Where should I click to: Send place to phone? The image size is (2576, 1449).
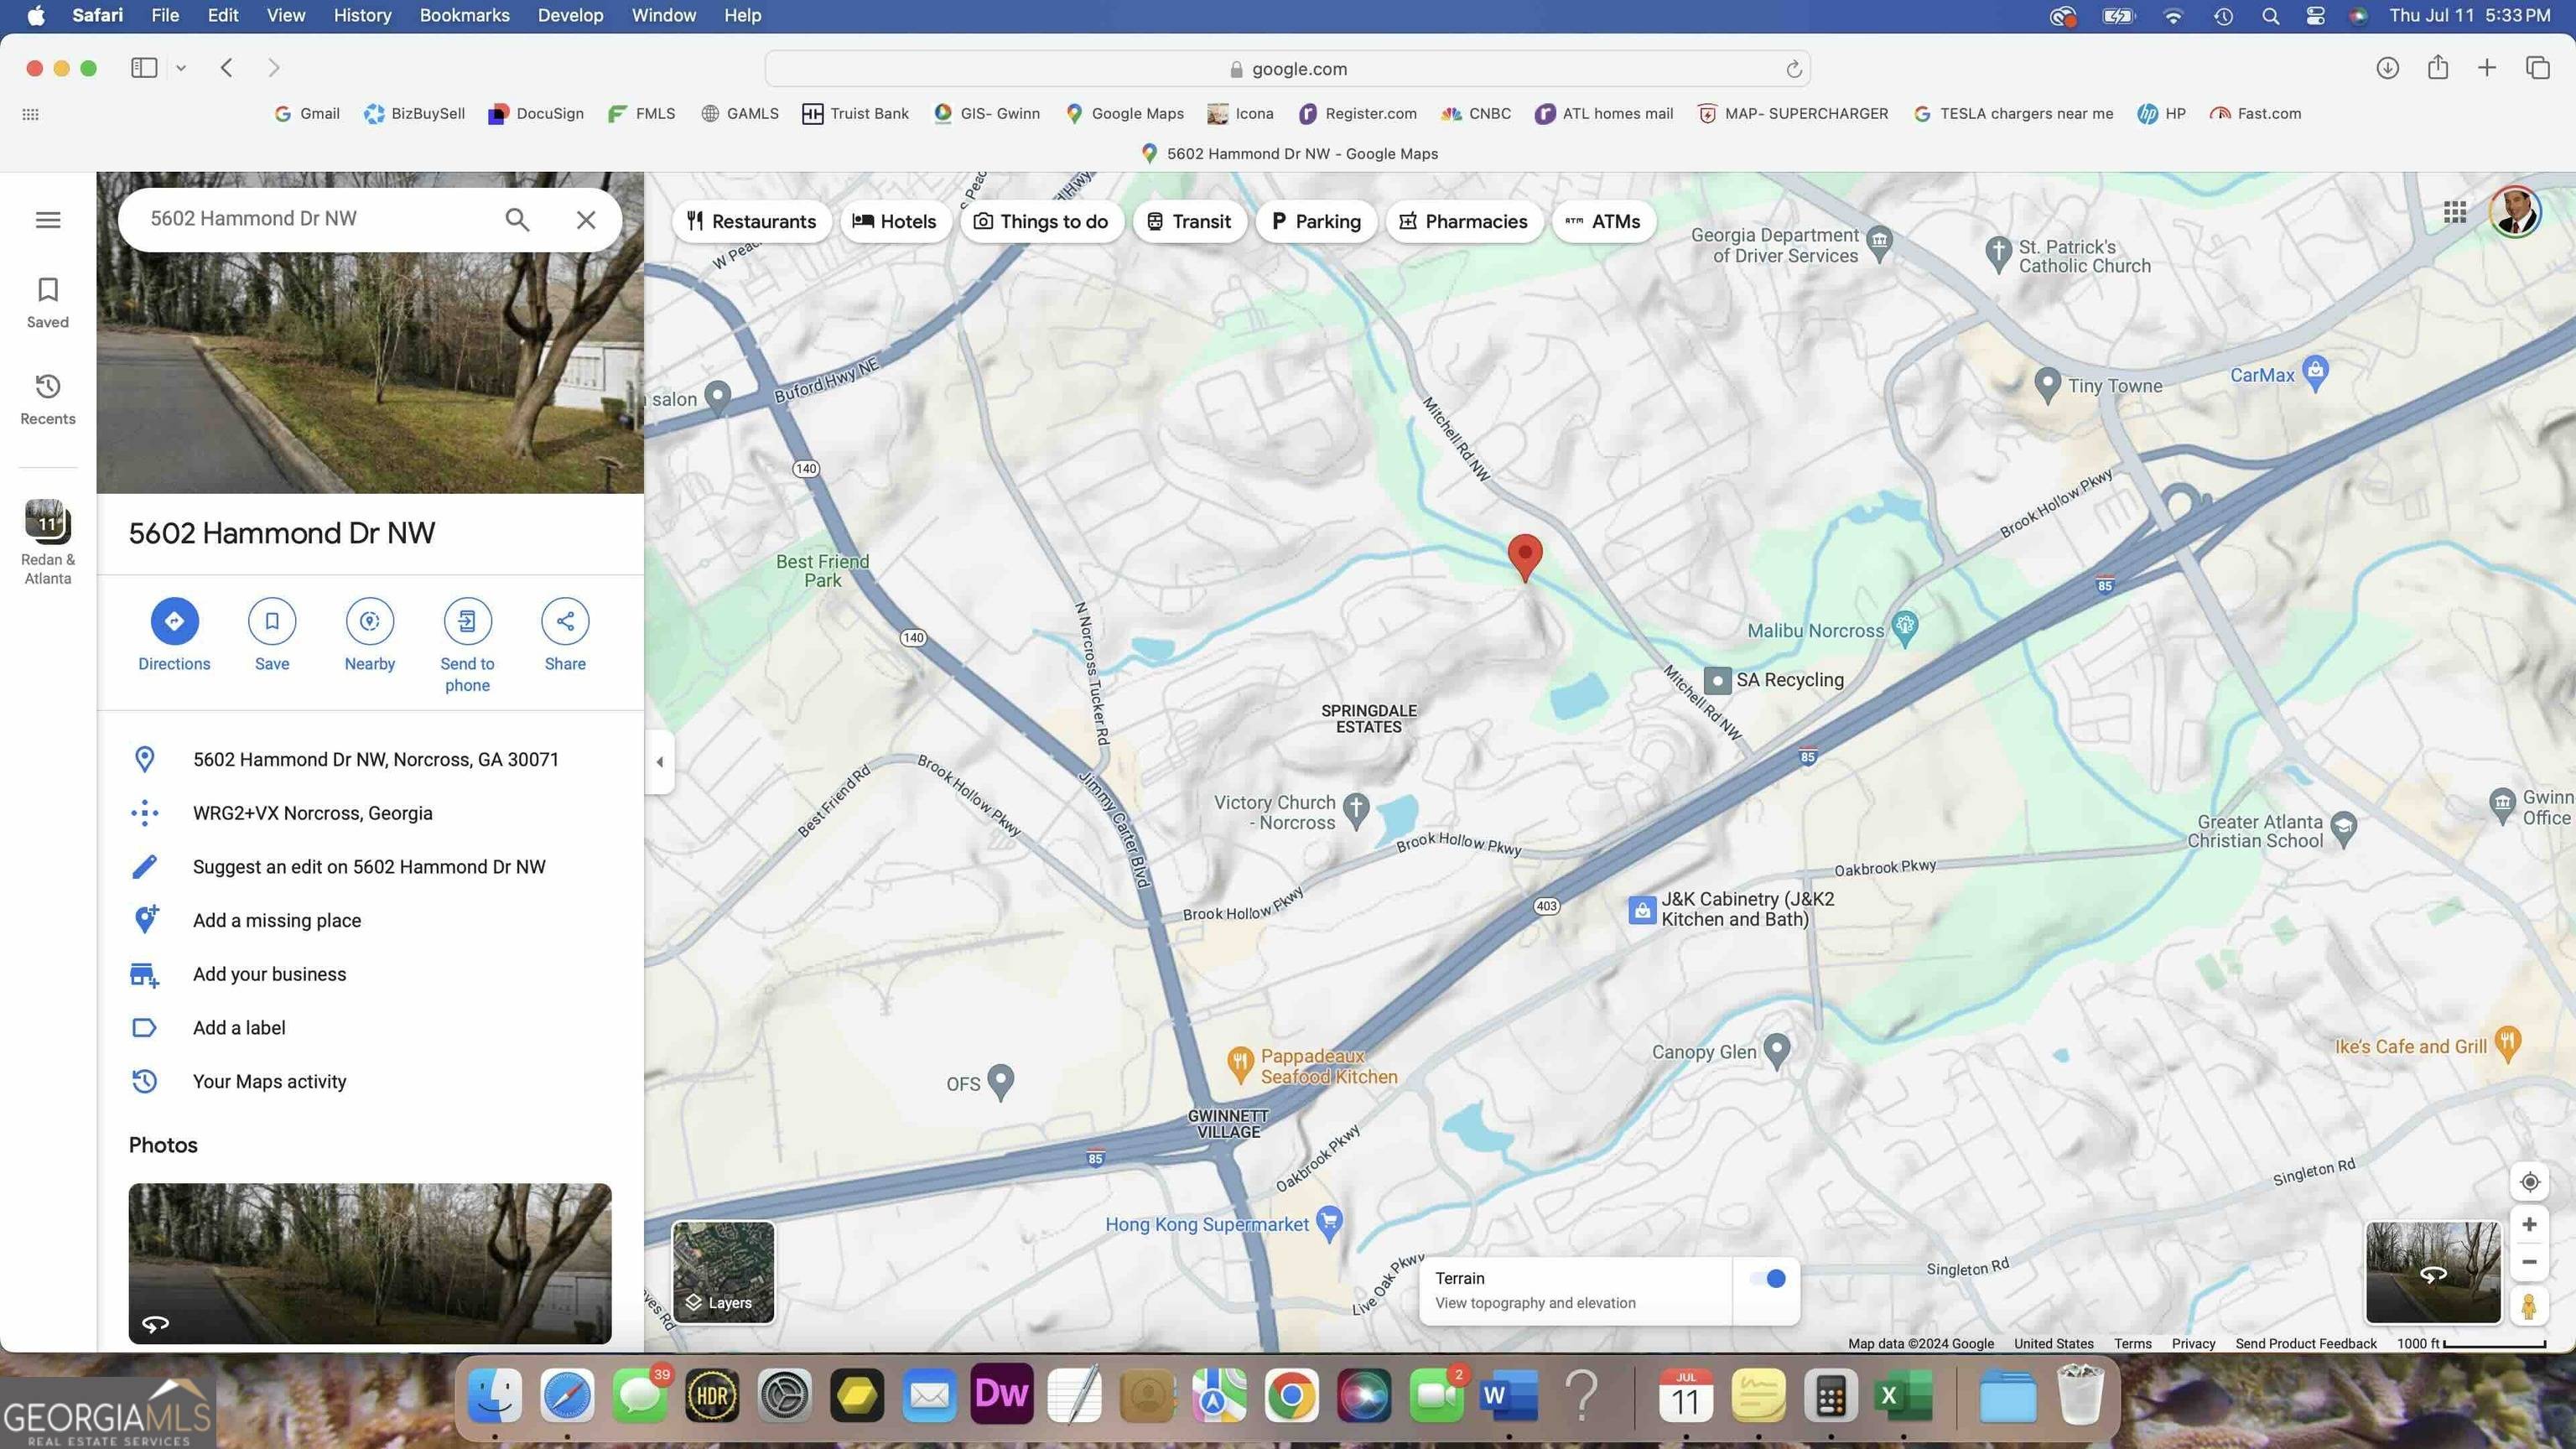click(467, 645)
